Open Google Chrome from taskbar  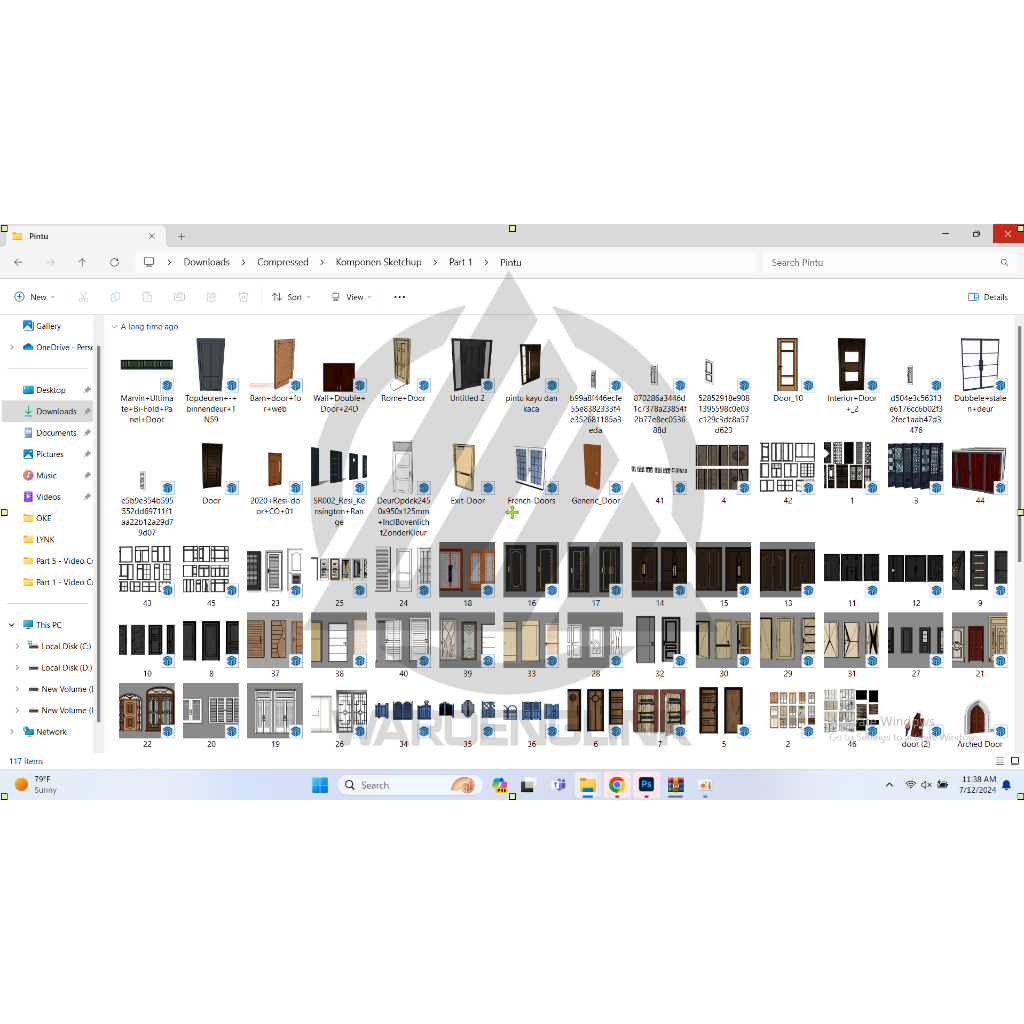[x=616, y=785]
